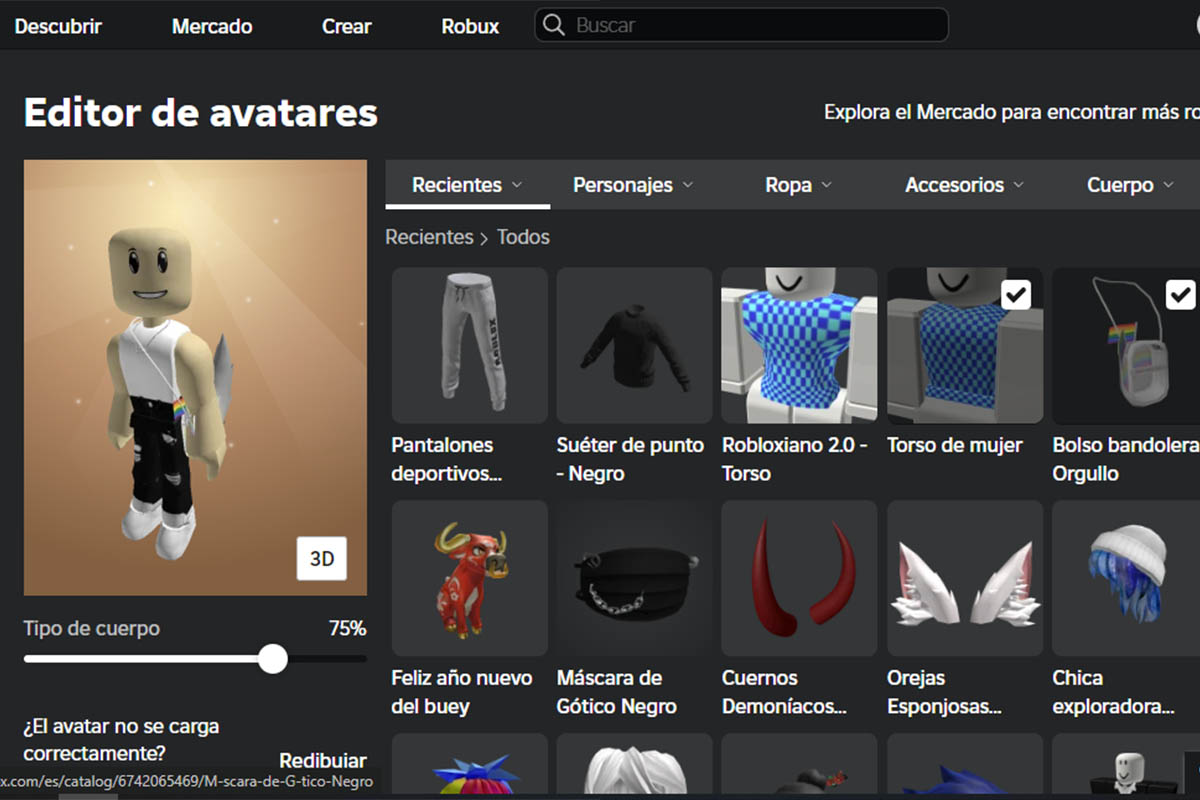The height and width of the screenshot is (800, 1200).
Task: Click the search magnifier icon
Action: [x=553, y=25]
